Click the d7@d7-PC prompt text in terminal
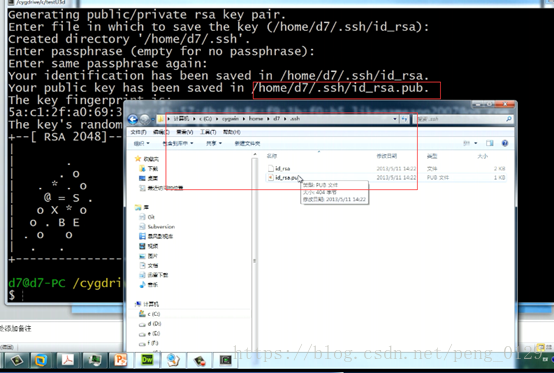 pos(37,283)
